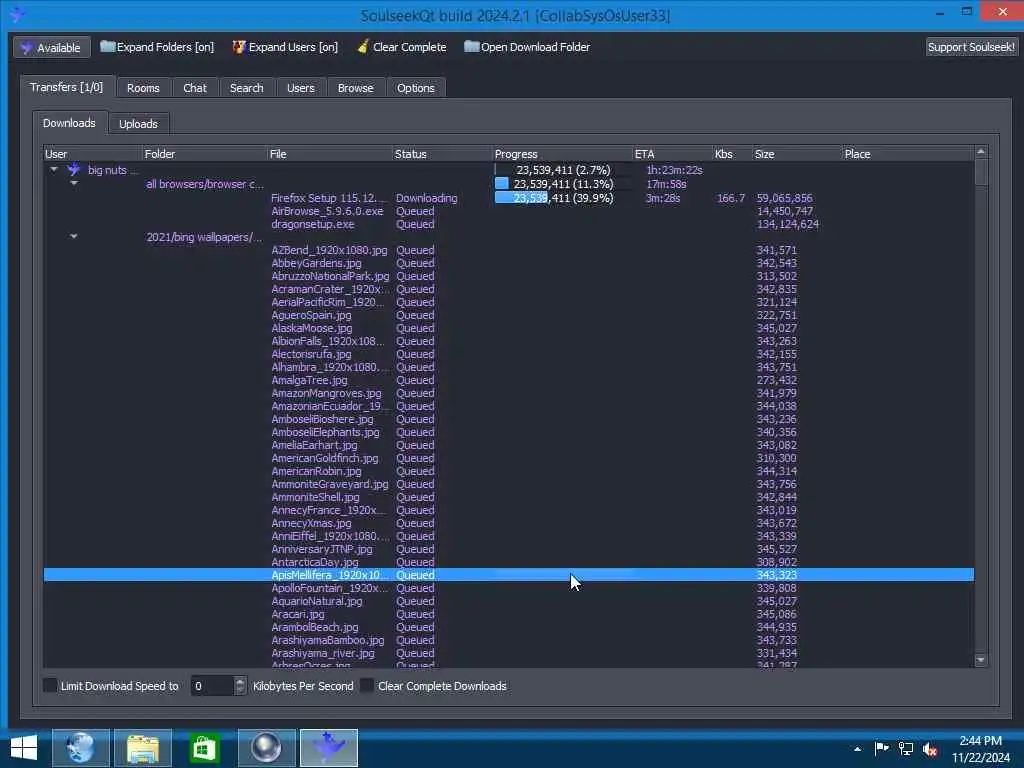
Task: Click the bird icon beside big nuts
Action: click(x=74, y=170)
